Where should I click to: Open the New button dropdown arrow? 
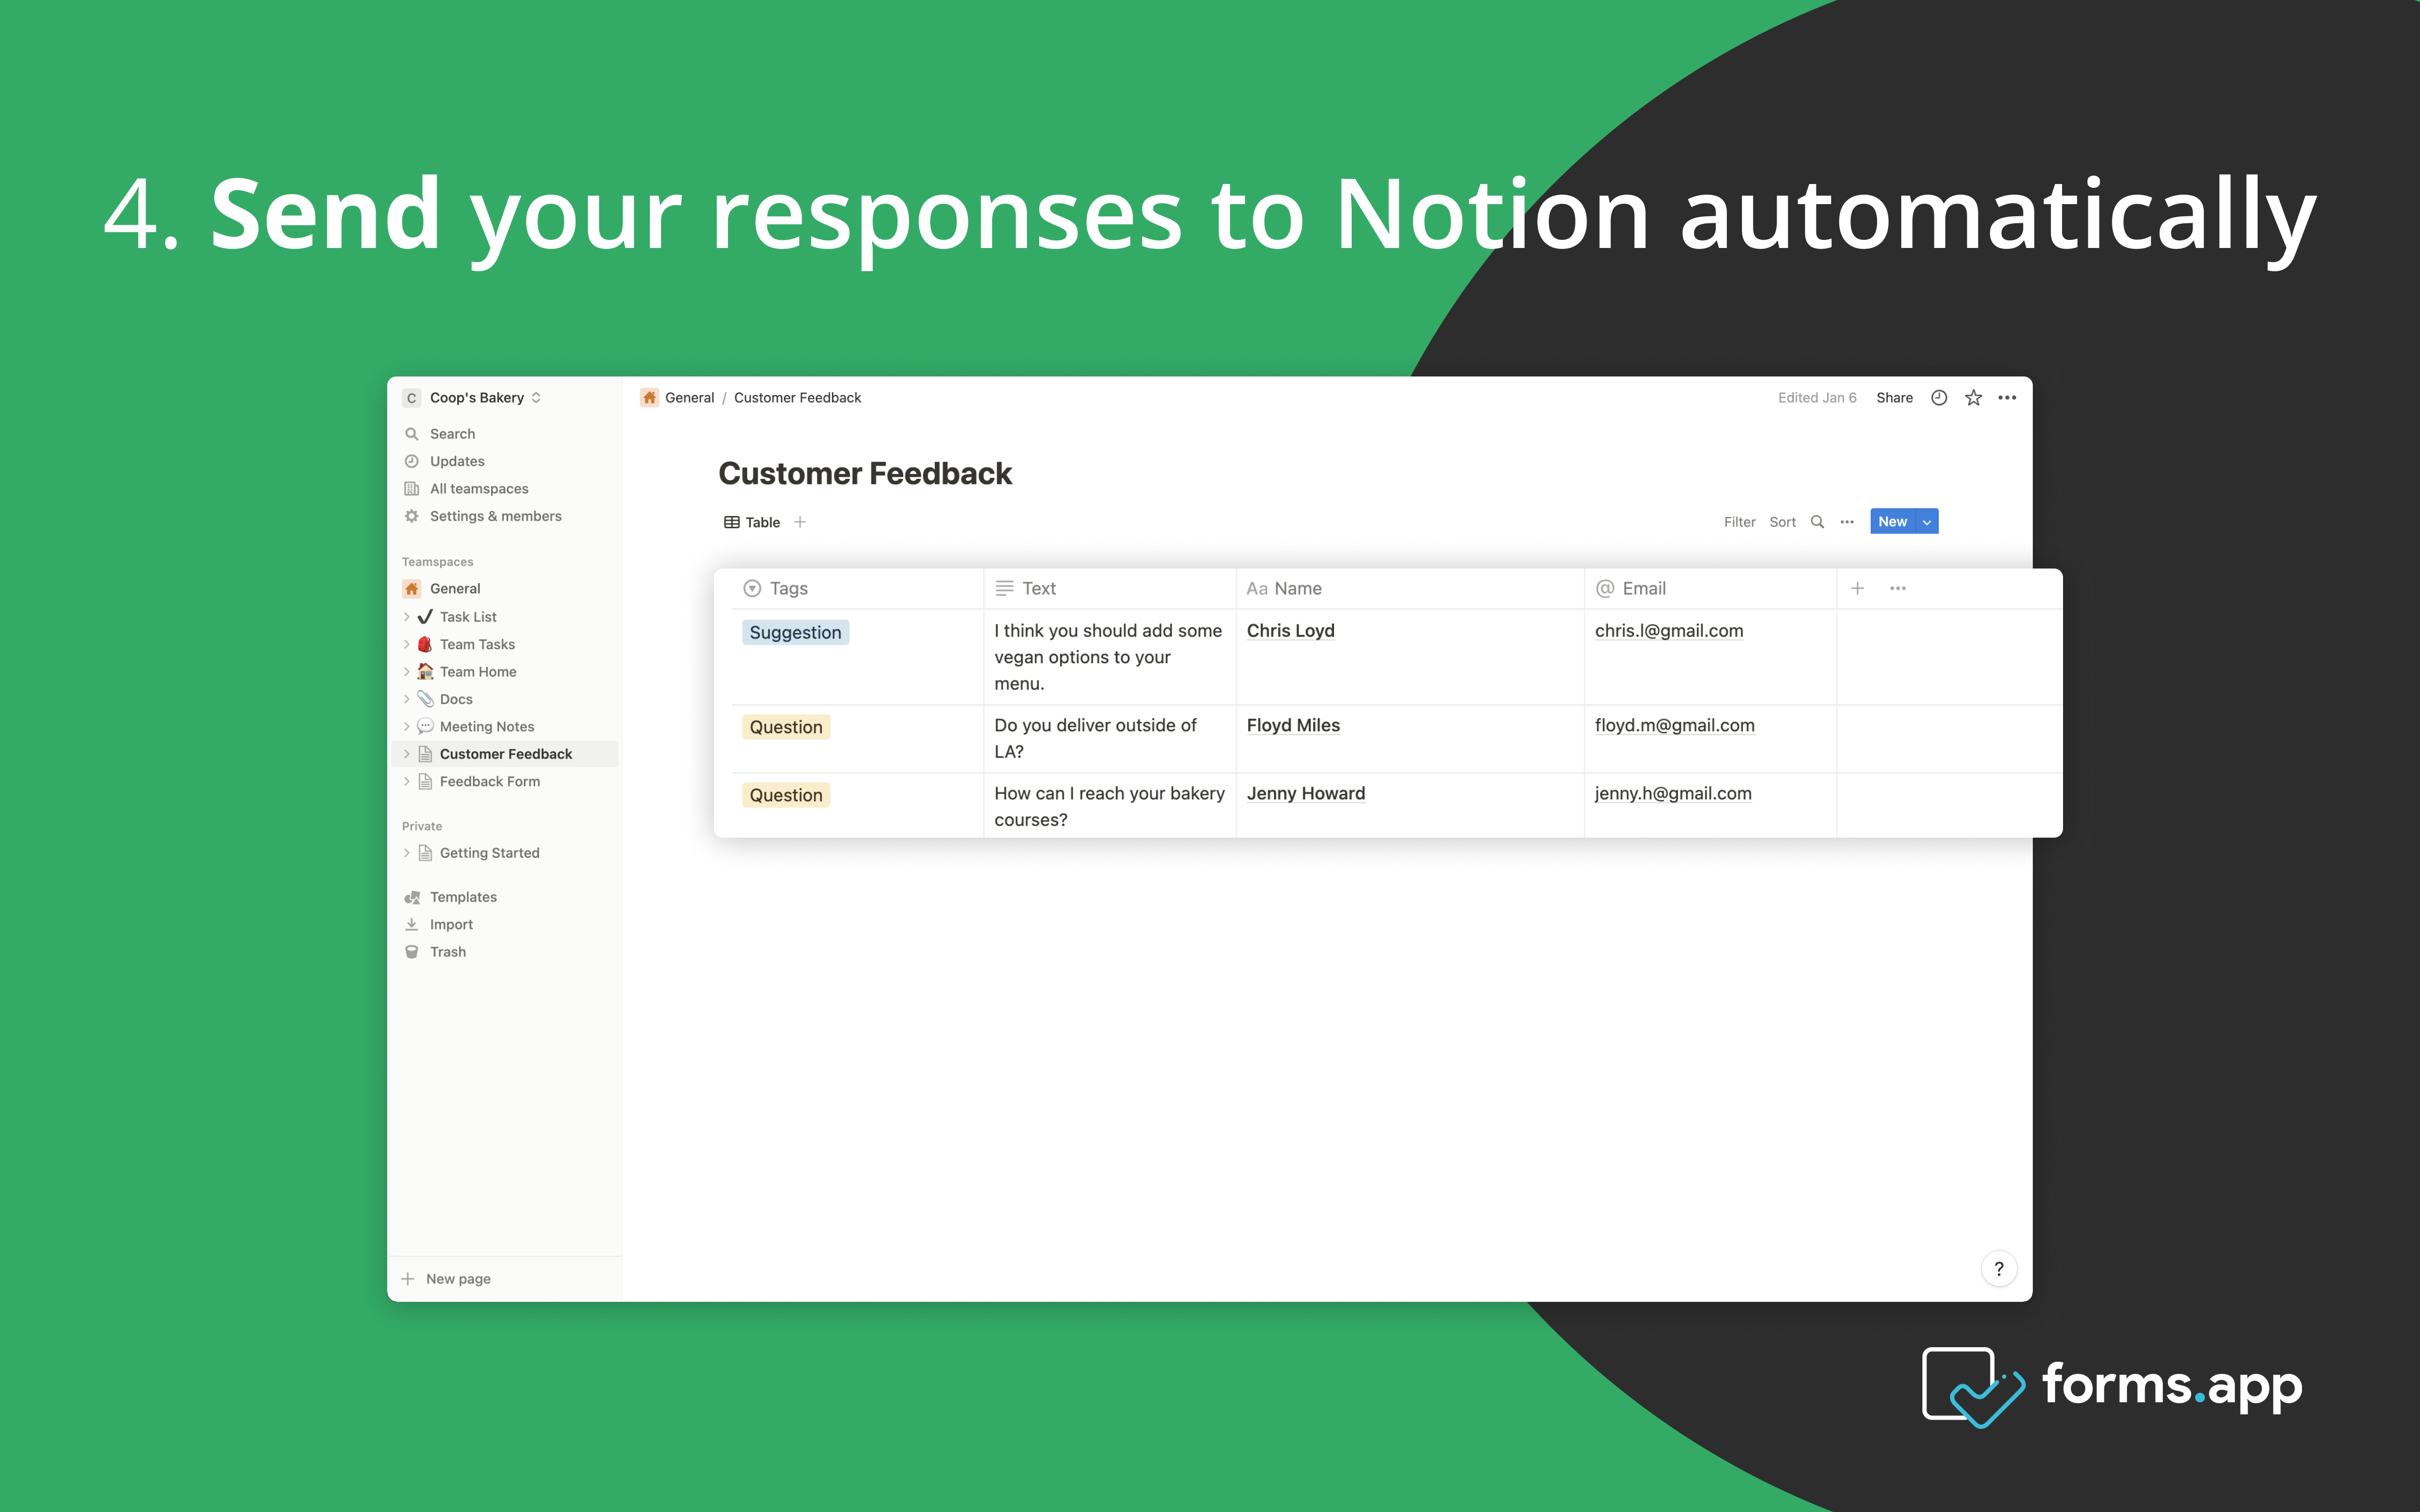(1927, 522)
